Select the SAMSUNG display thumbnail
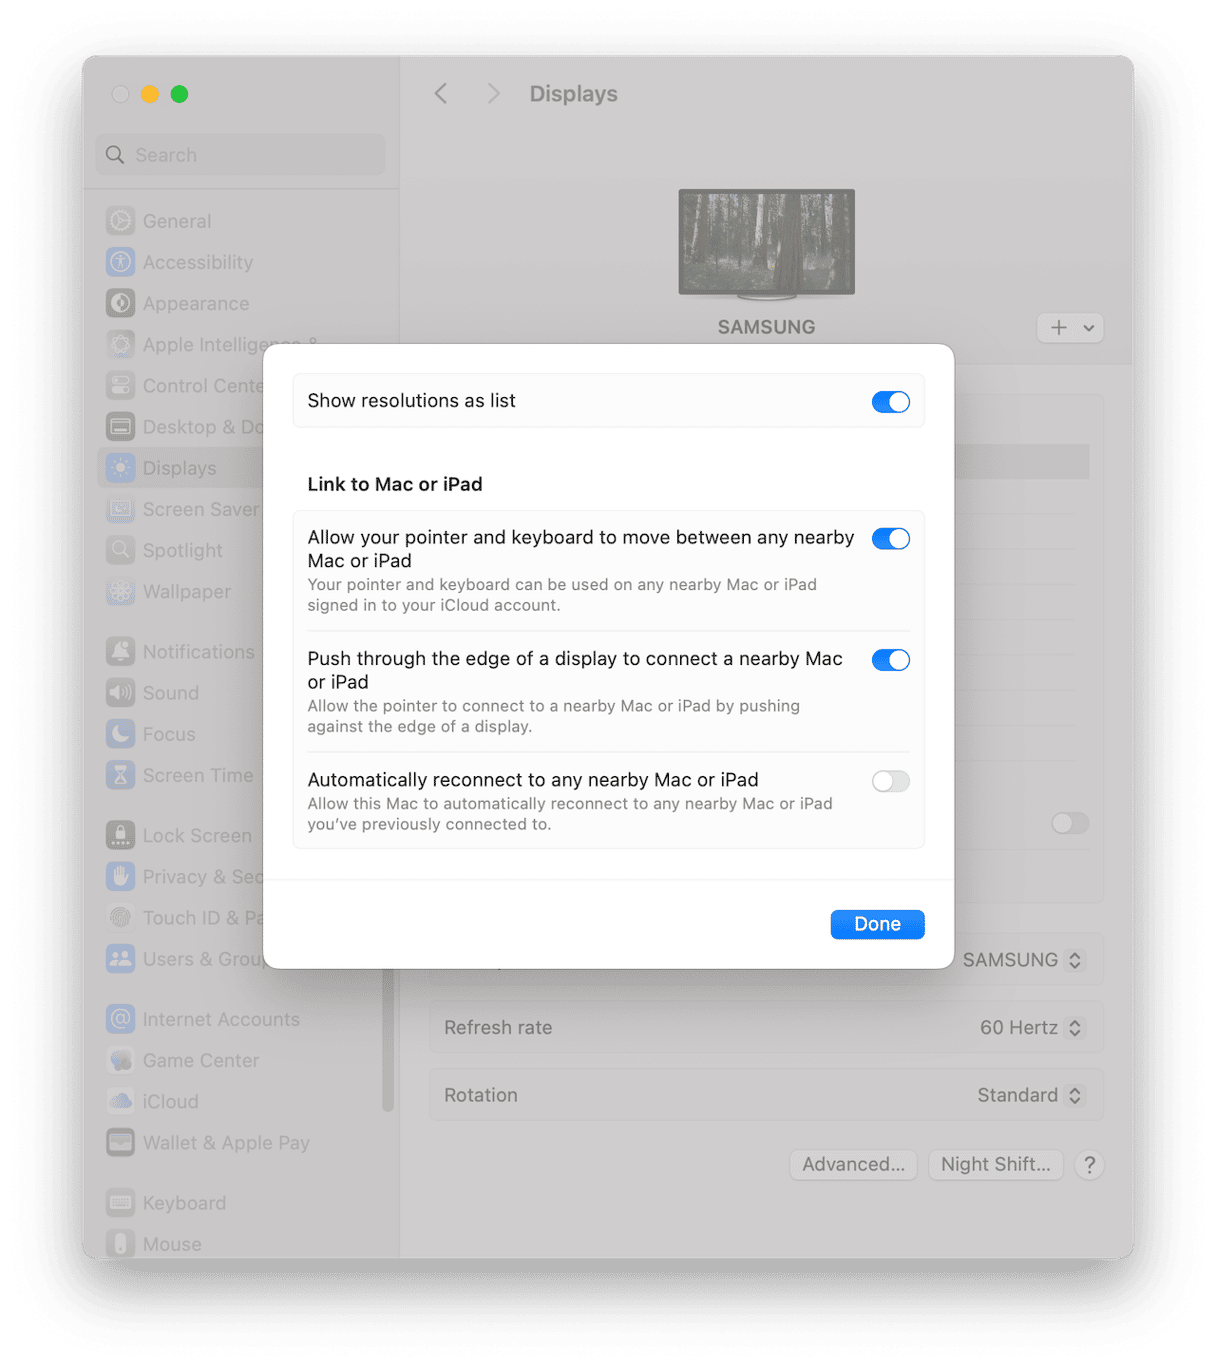The width and height of the screenshot is (1216, 1367). [x=767, y=245]
